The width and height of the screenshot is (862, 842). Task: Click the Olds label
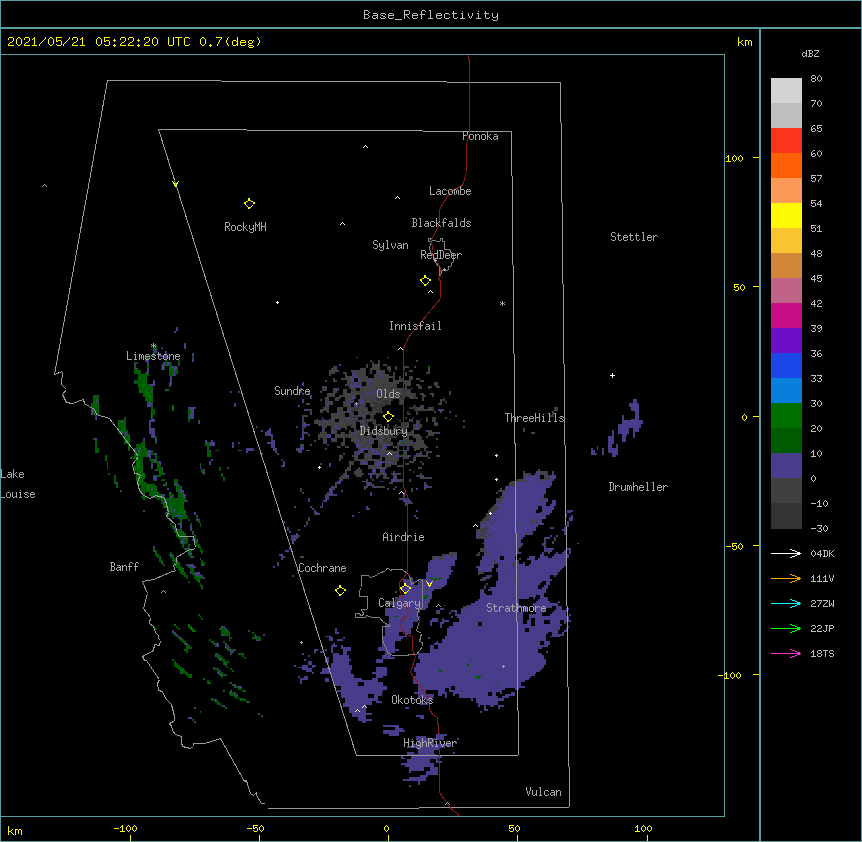pos(388,394)
